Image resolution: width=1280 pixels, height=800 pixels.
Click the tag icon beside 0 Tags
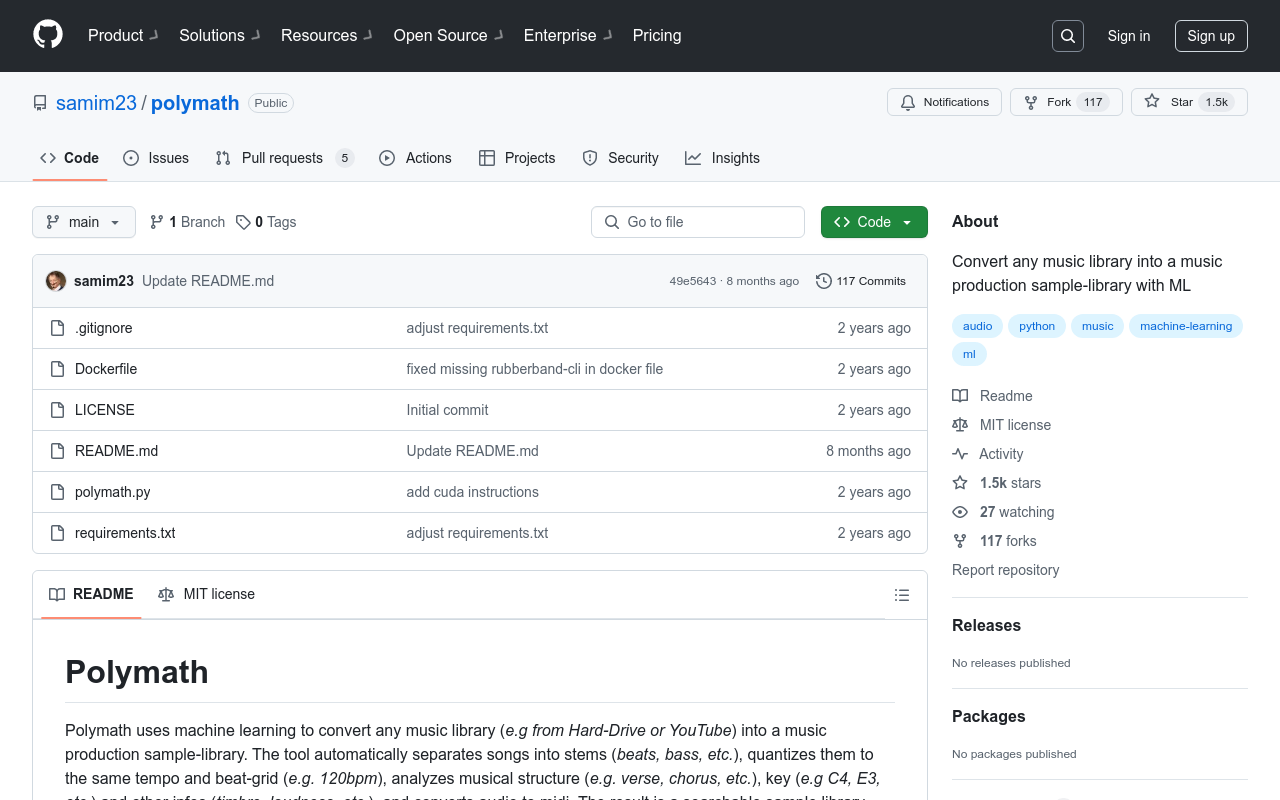pyautogui.click(x=243, y=222)
